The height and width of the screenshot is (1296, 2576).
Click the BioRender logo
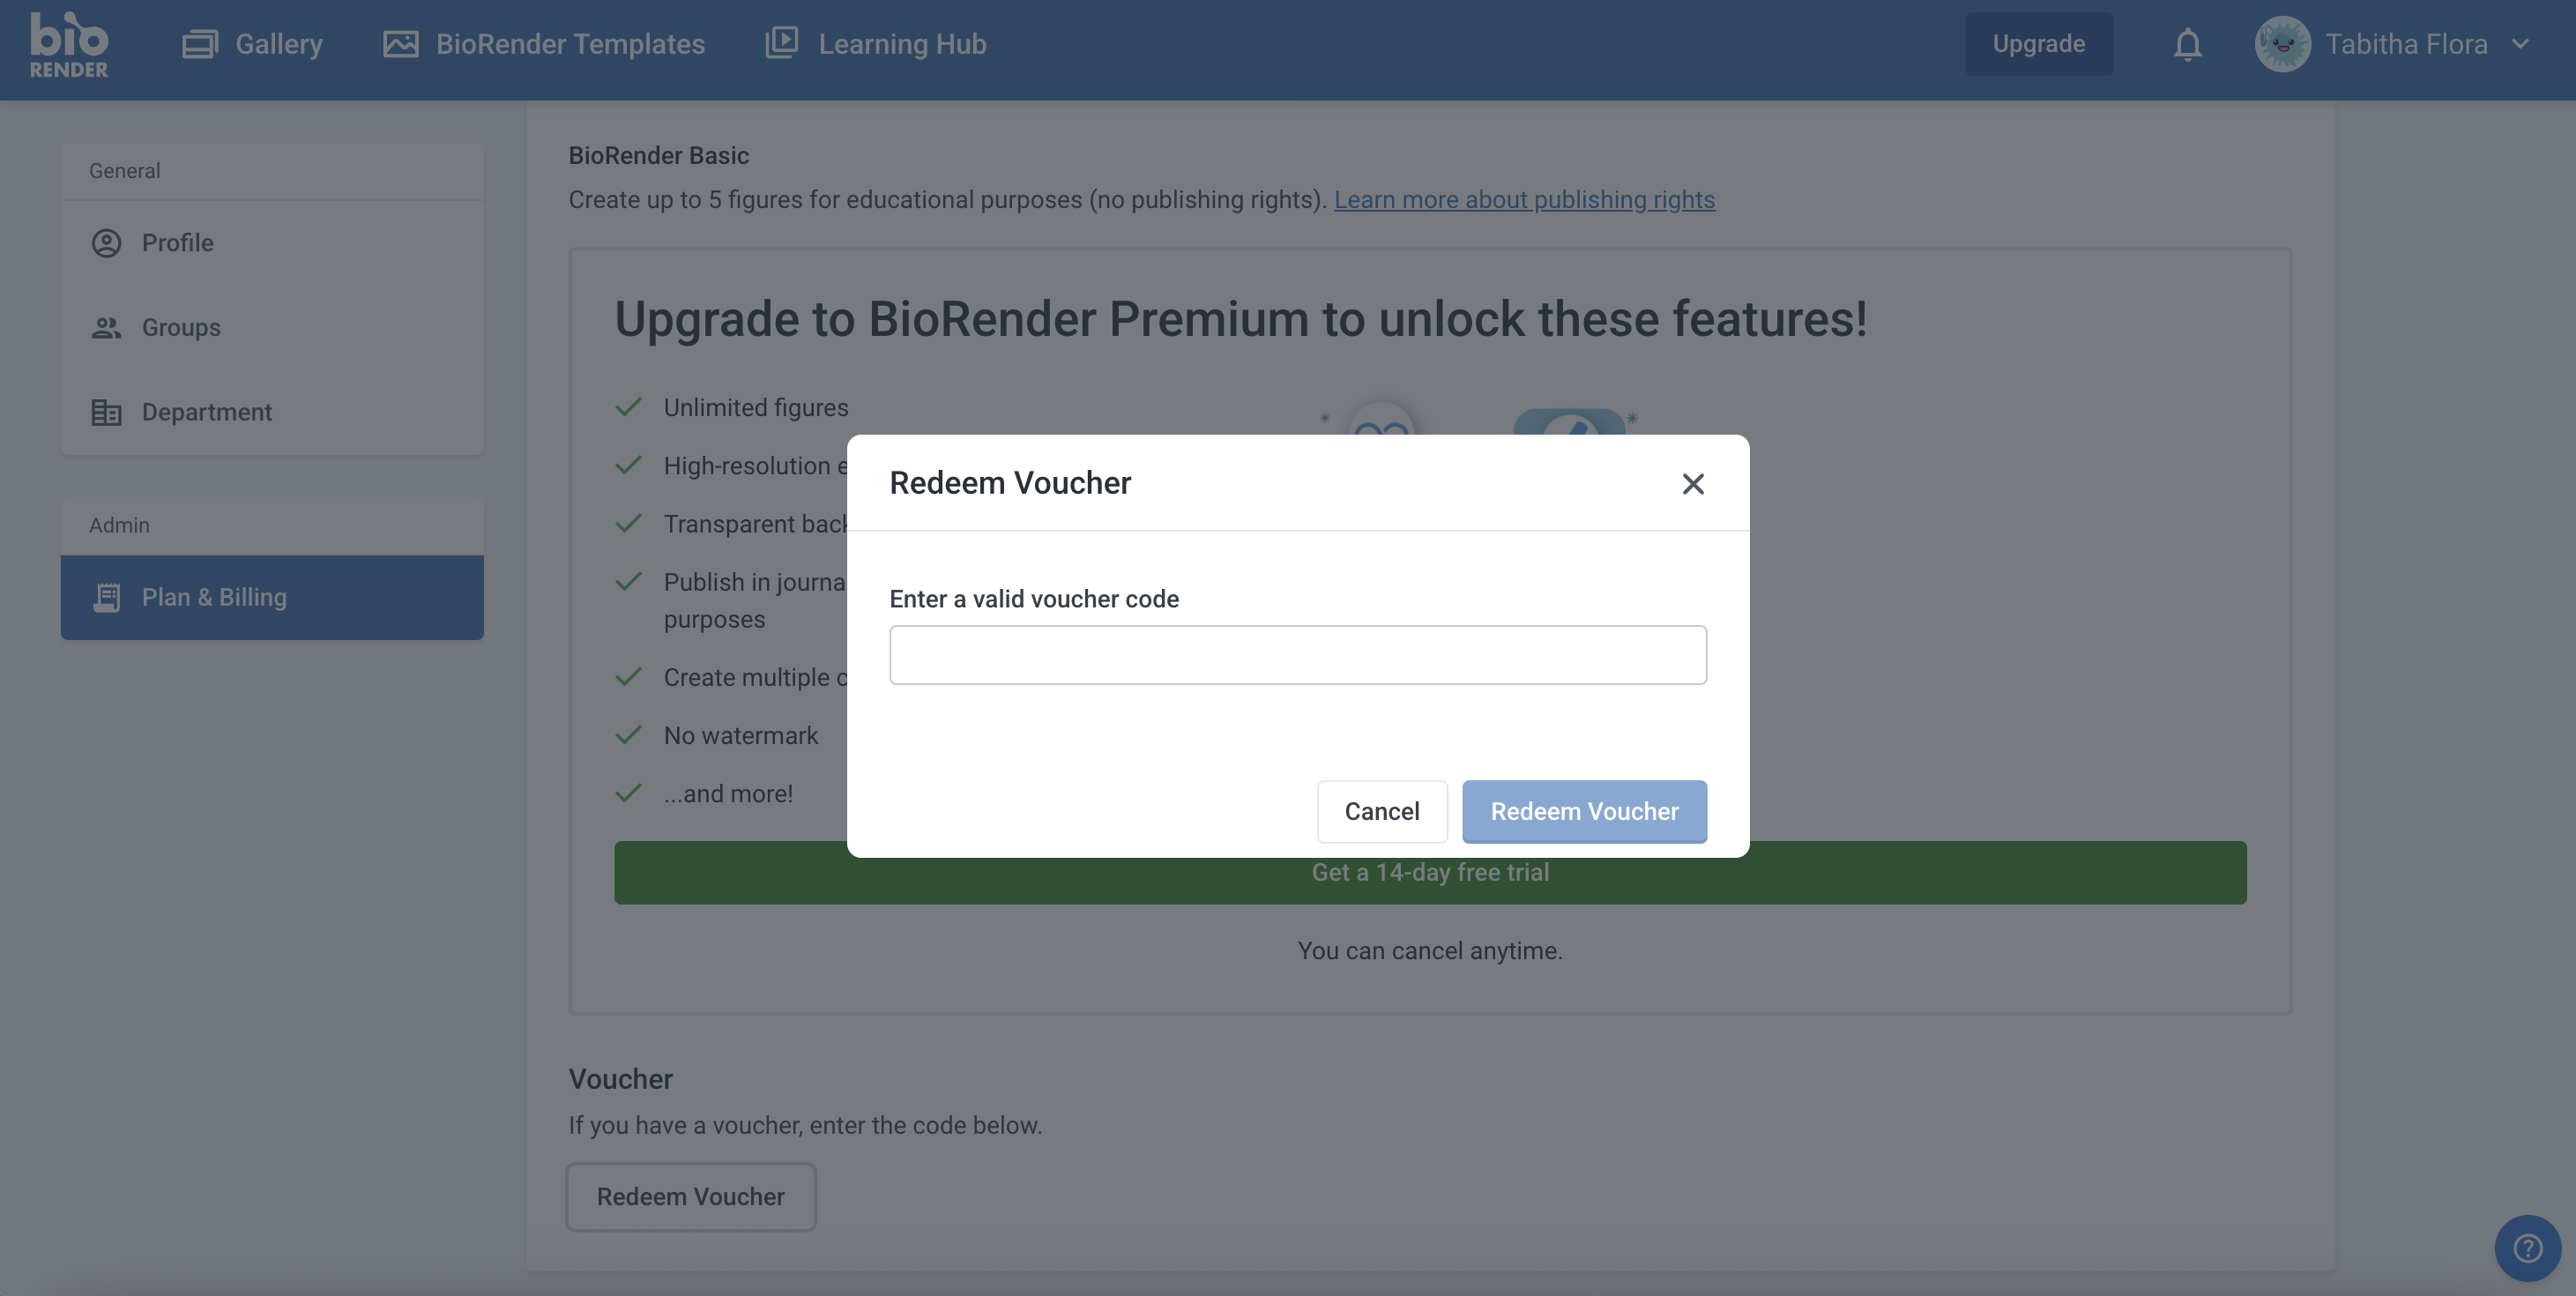point(69,44)
